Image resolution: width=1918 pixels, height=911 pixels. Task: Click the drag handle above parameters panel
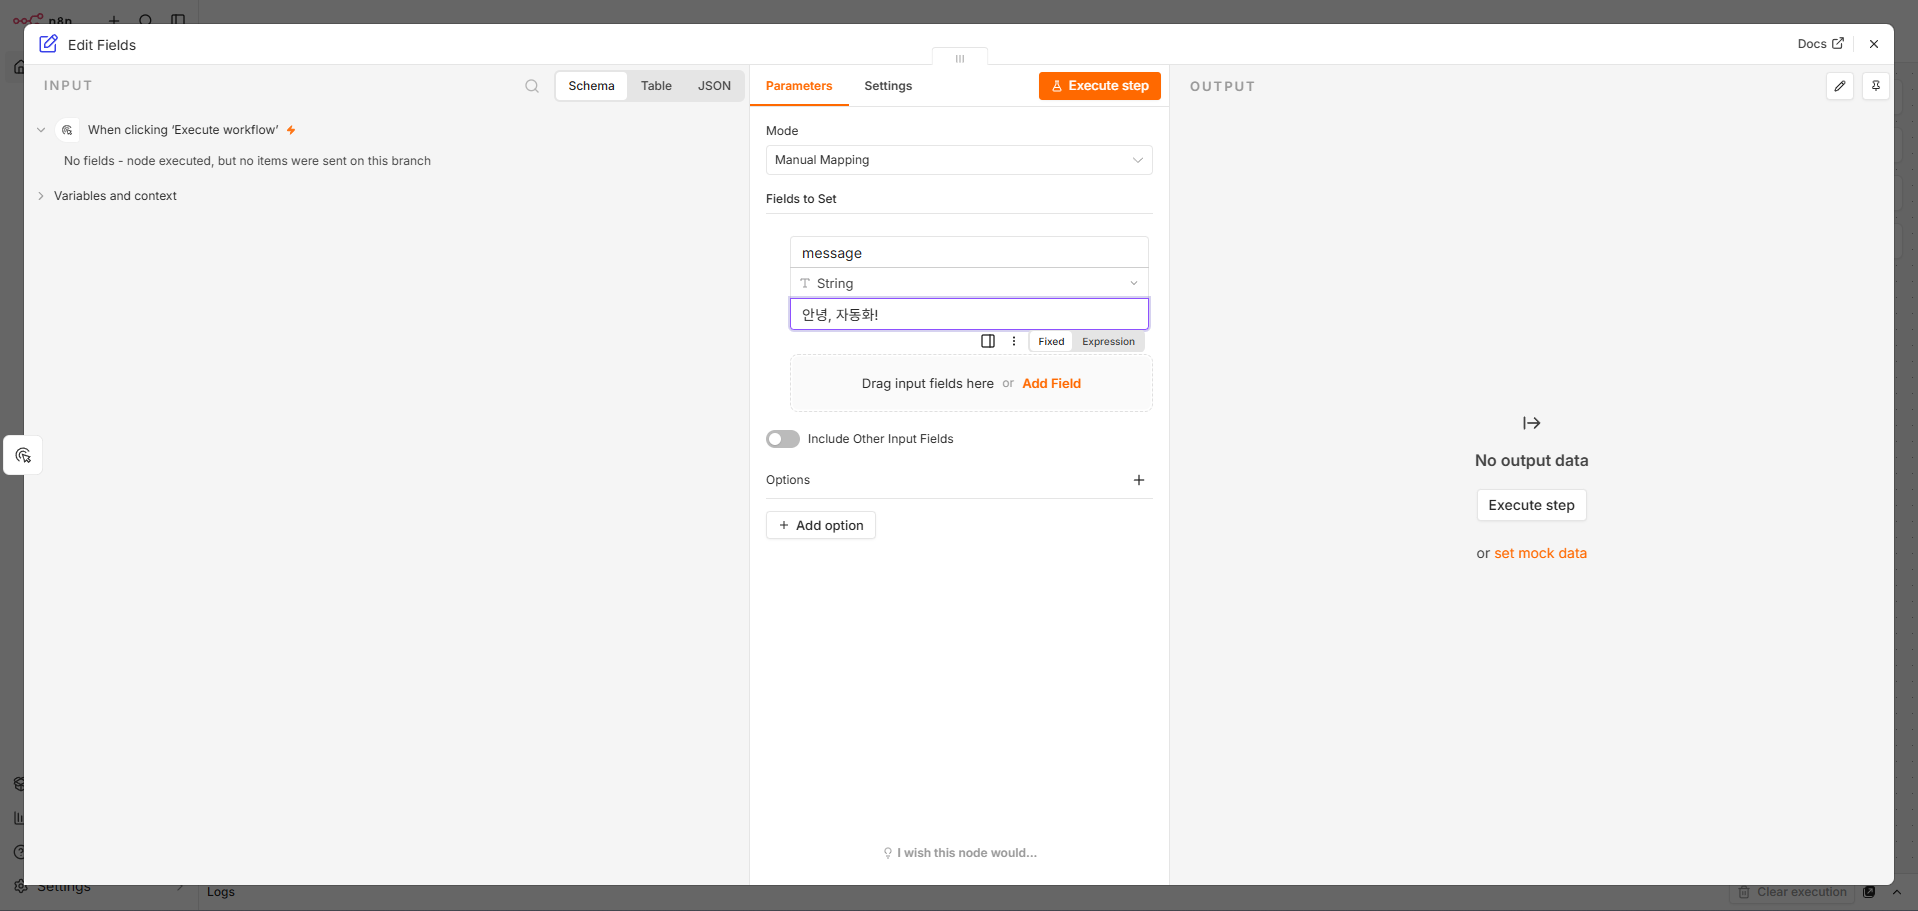tap(960, 58)
